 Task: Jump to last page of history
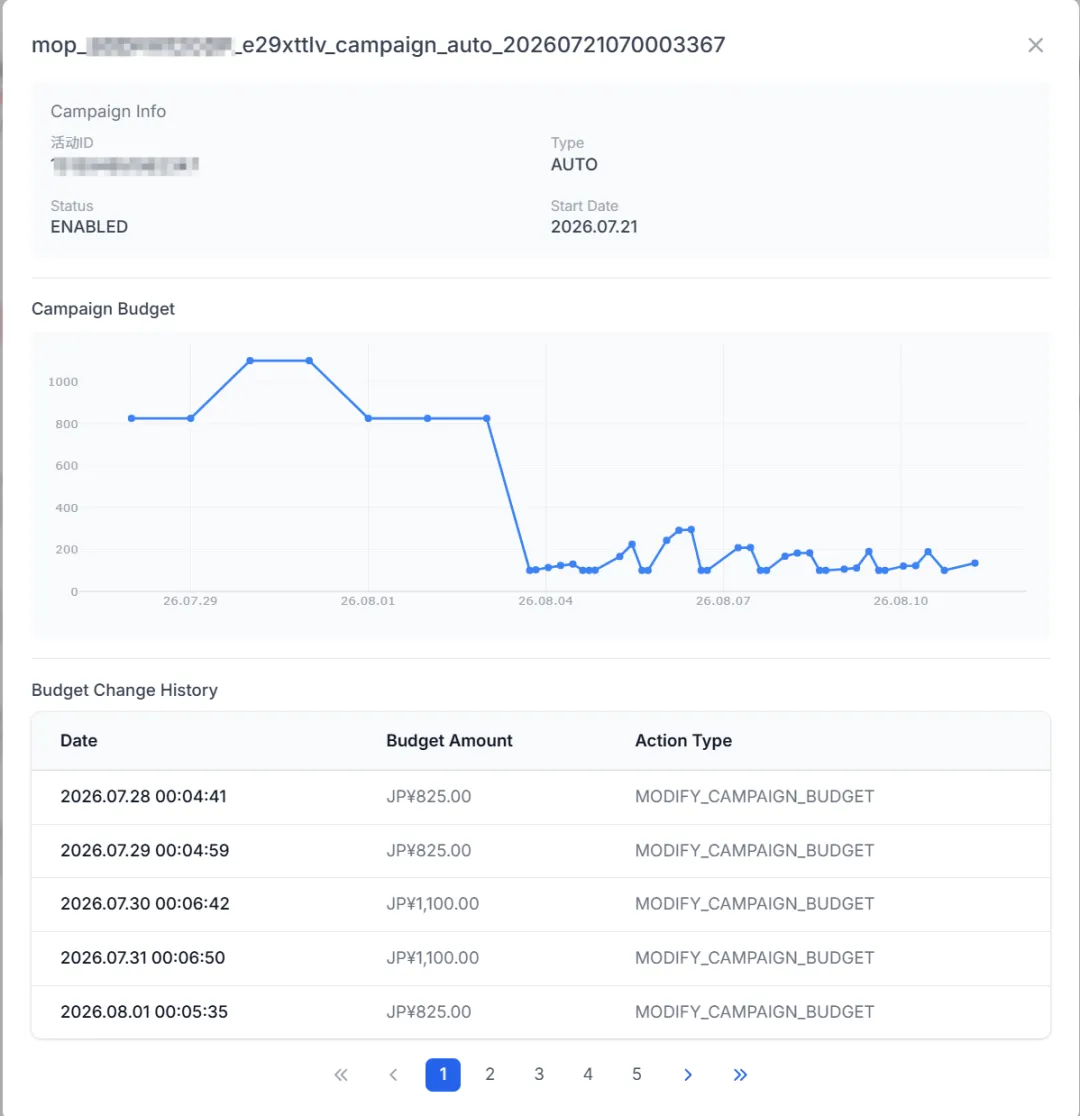tap(740, 1075)
